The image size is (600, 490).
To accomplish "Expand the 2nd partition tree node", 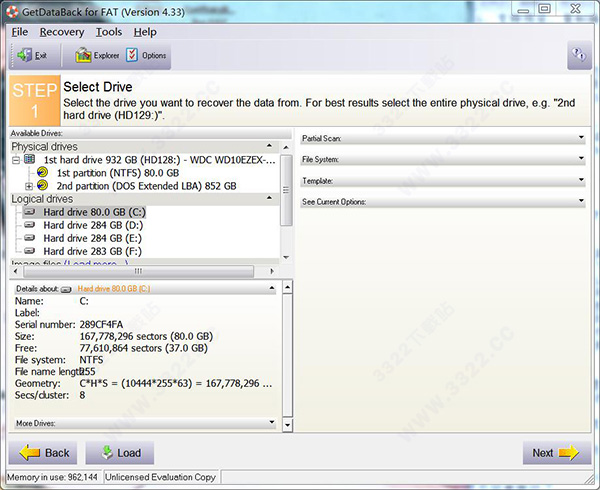I will coord(29,186).
